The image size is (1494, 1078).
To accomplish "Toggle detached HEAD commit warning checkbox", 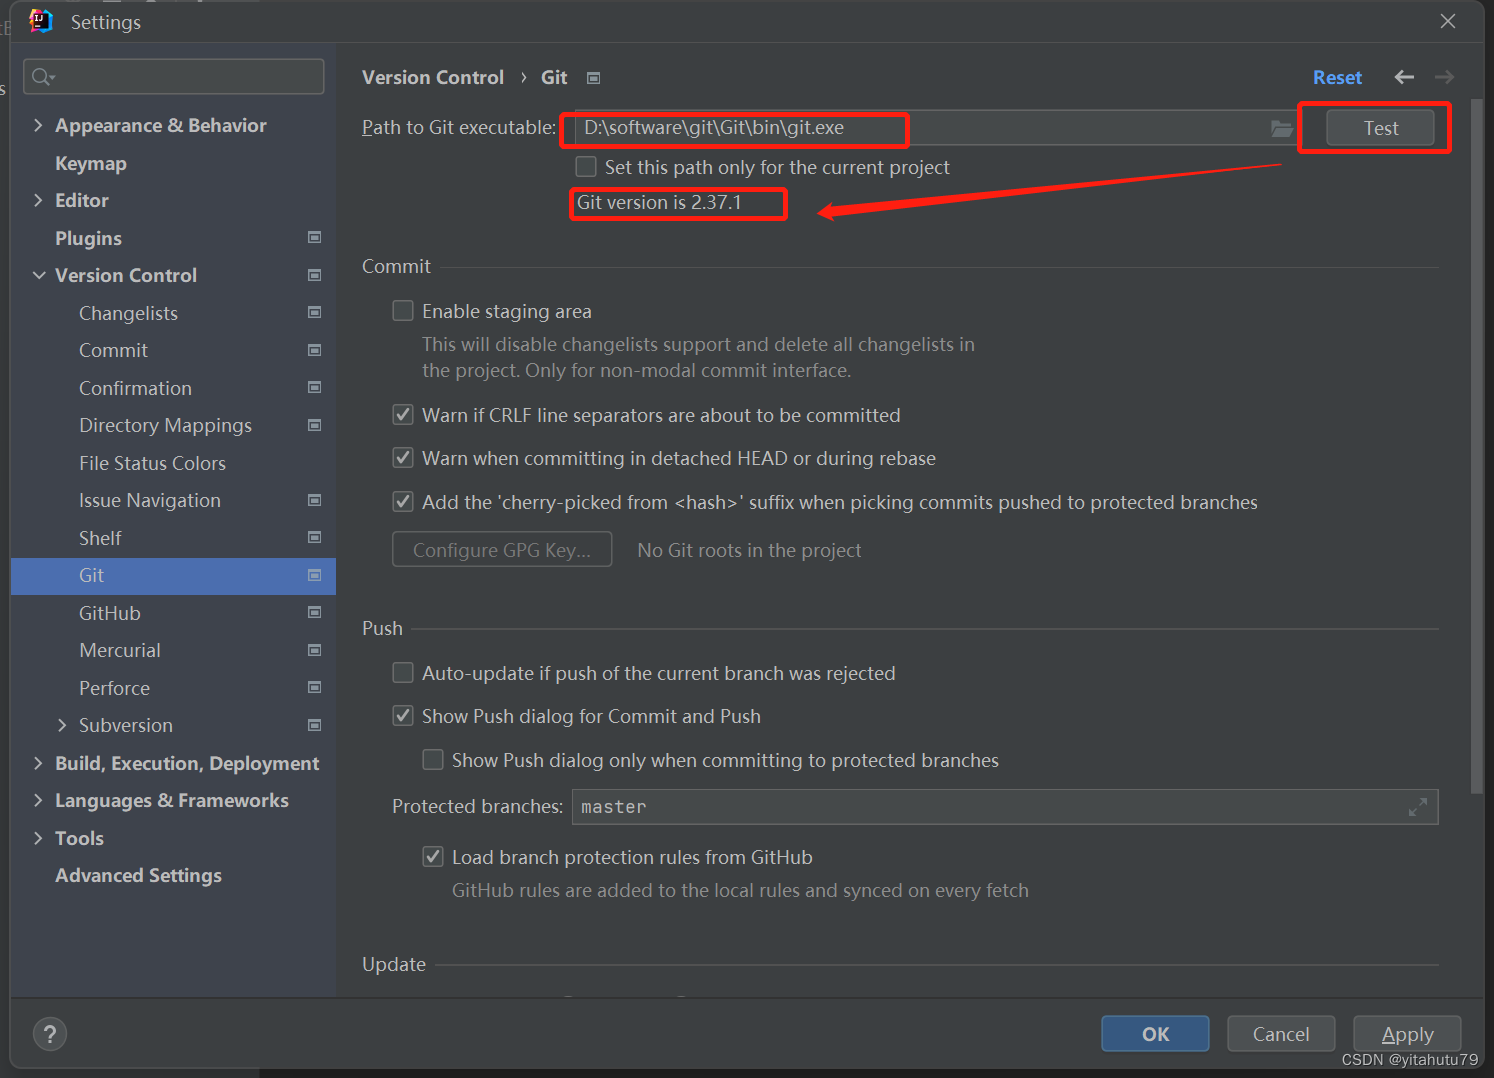I will [x=403, y=457].
